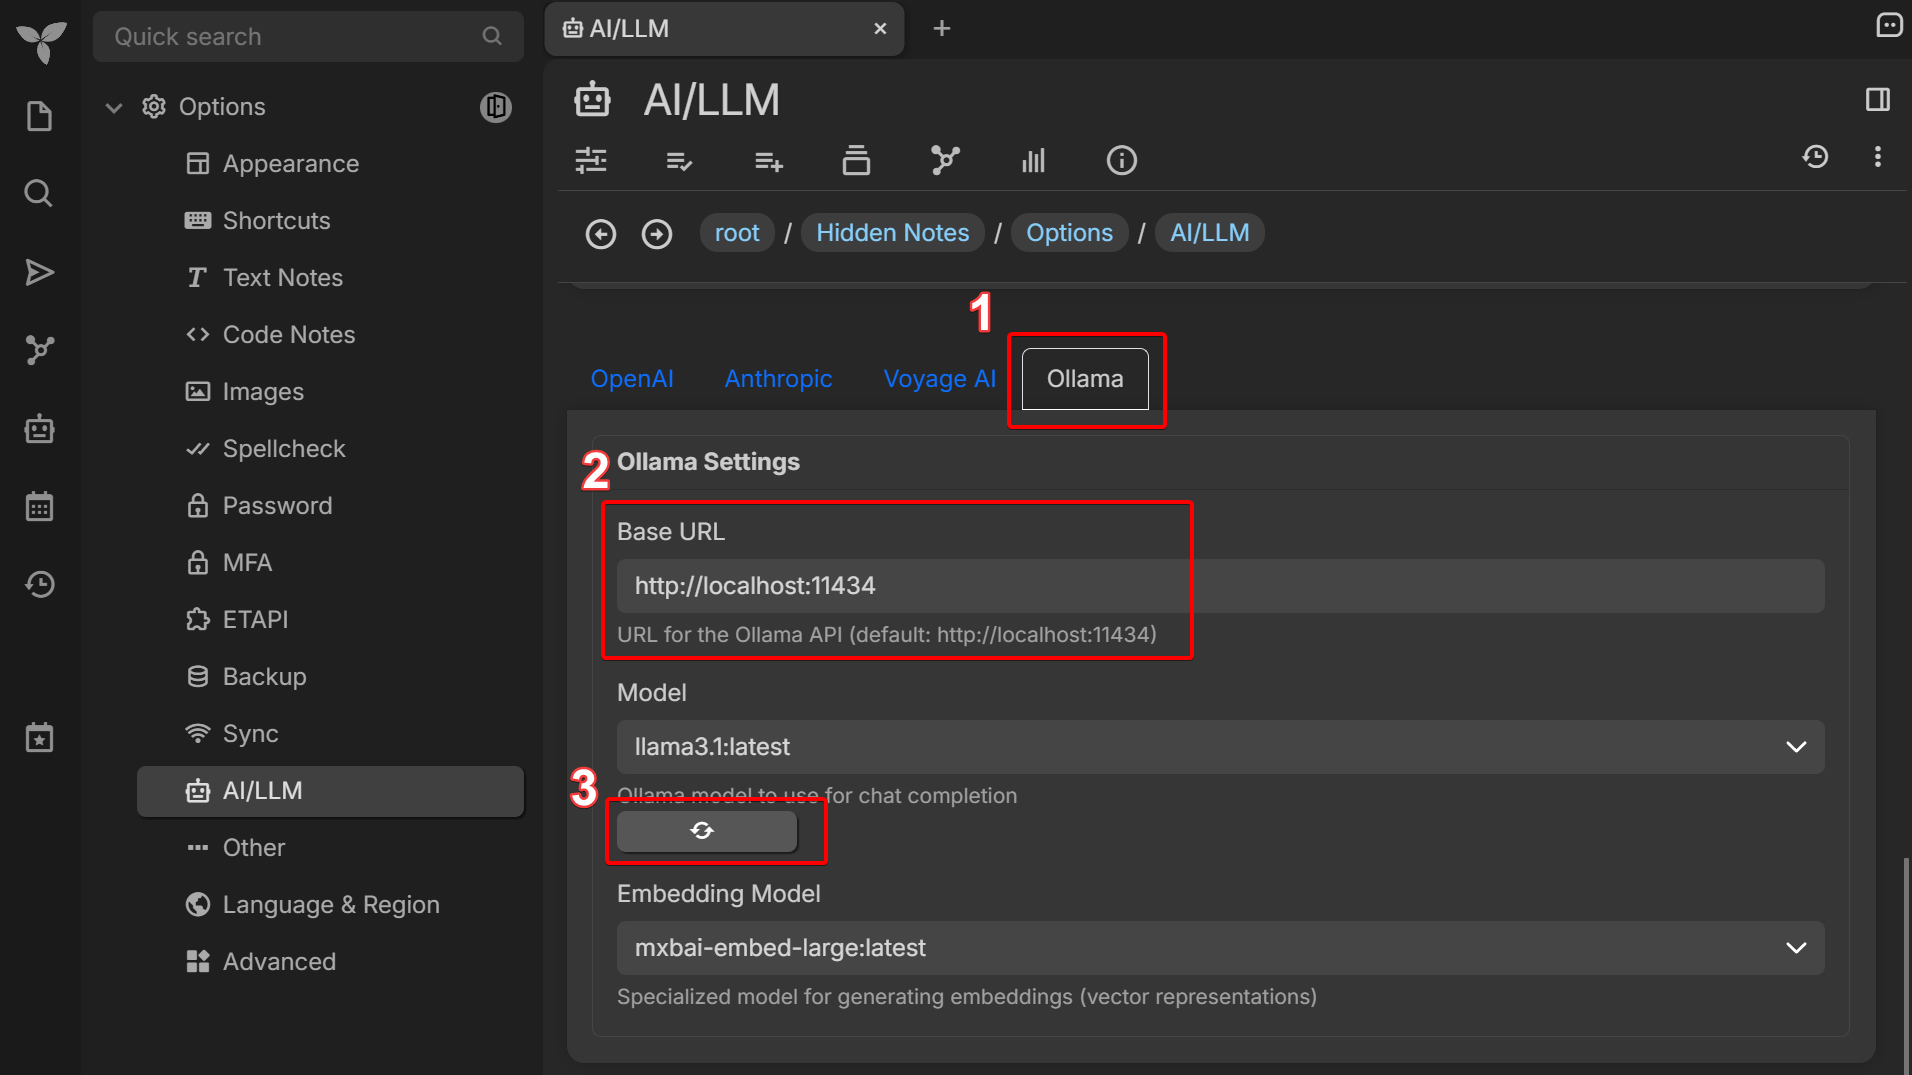Toggle the right pane visibility

1877,99
